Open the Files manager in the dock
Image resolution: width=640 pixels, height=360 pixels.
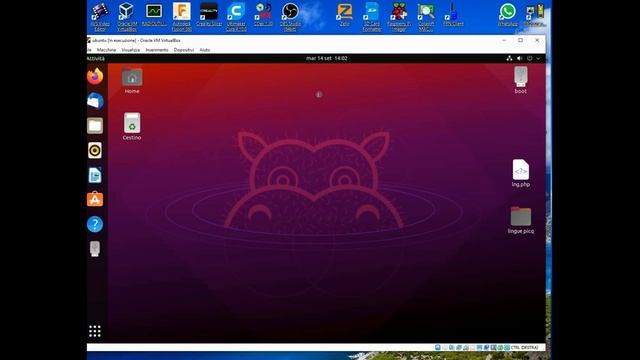tap(95, 126)
